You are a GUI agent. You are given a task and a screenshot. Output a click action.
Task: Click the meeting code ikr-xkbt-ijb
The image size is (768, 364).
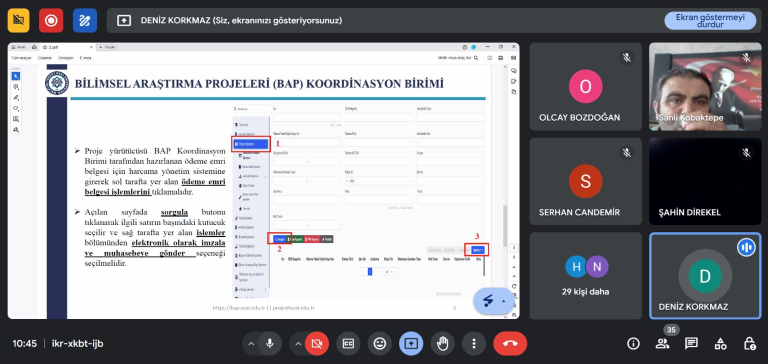pyautogui.click(x=77, y=344)
